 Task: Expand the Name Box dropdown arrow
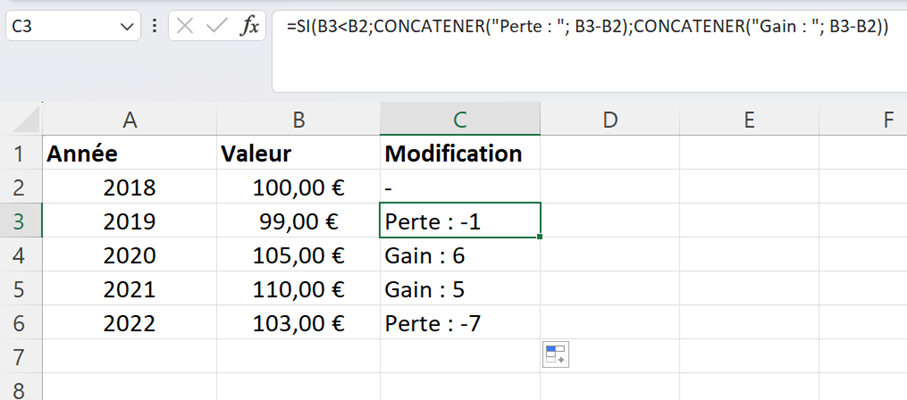[127, 27]
